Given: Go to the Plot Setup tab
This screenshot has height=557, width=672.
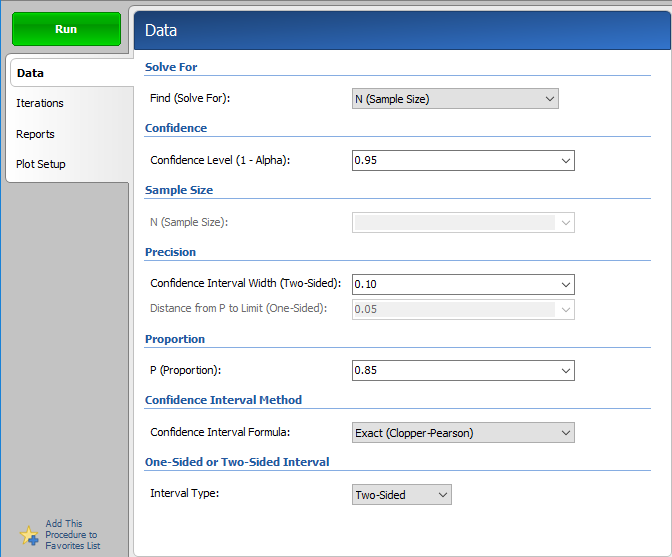Looking at the screenshot, I should (41, 164).
